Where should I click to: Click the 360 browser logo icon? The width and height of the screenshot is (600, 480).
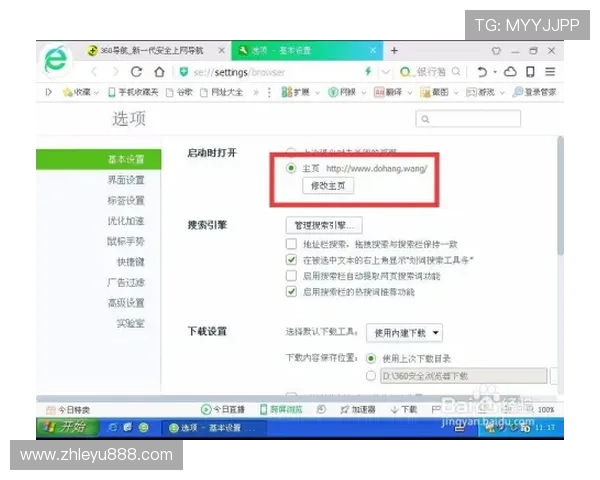[56, 60]
